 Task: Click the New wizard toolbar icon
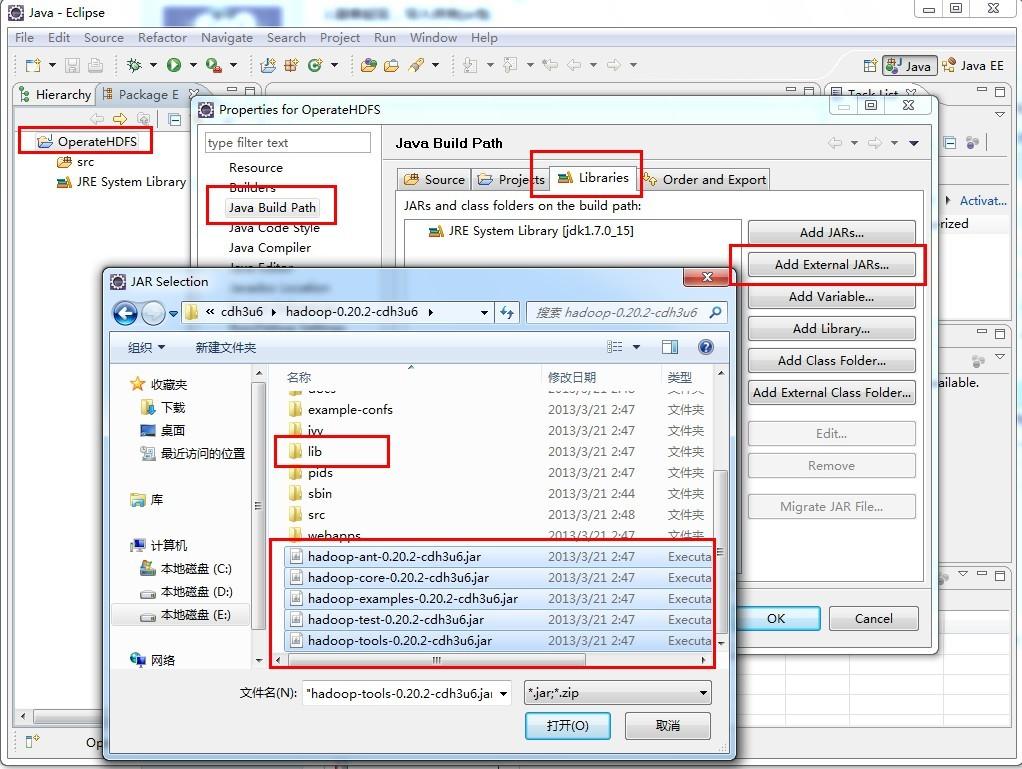[x=33, y=65]
